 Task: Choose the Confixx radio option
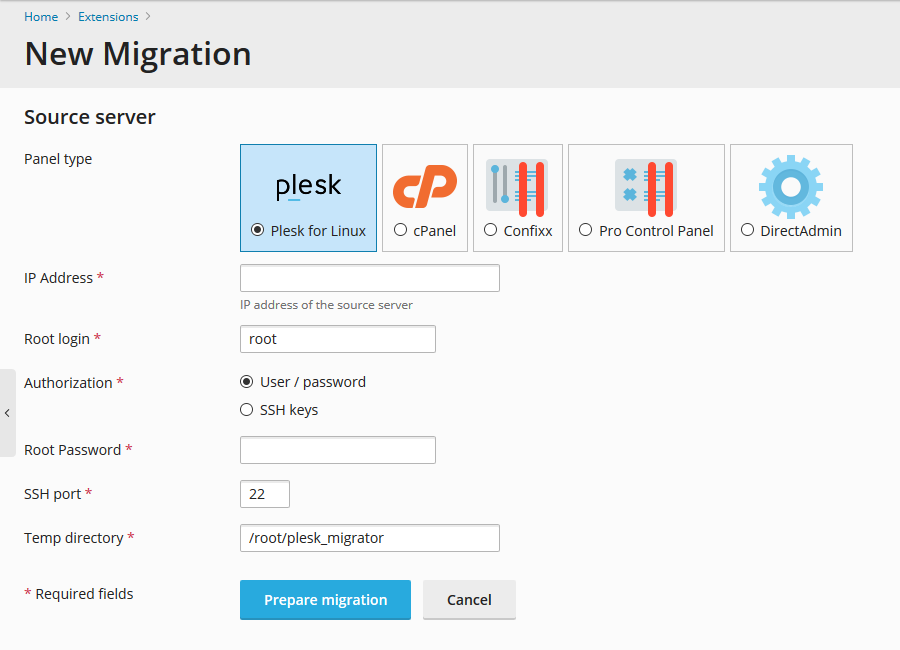[490, 230]
